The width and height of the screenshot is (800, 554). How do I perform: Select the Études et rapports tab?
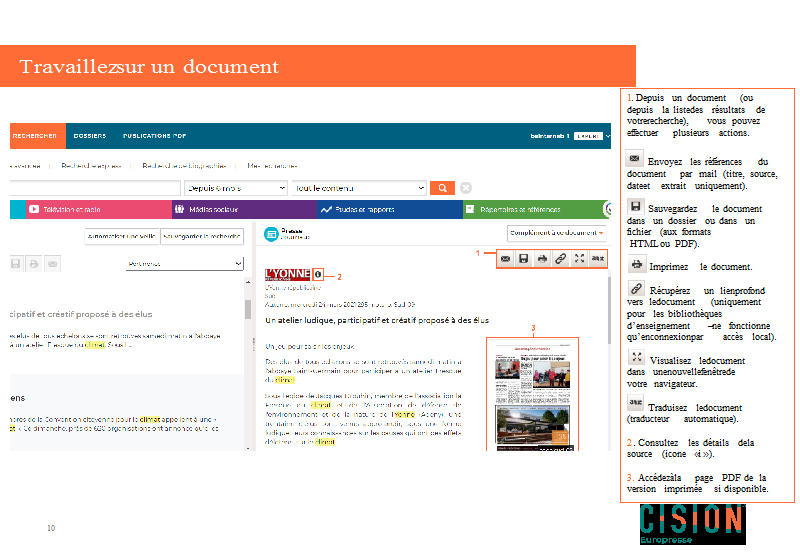359,210
